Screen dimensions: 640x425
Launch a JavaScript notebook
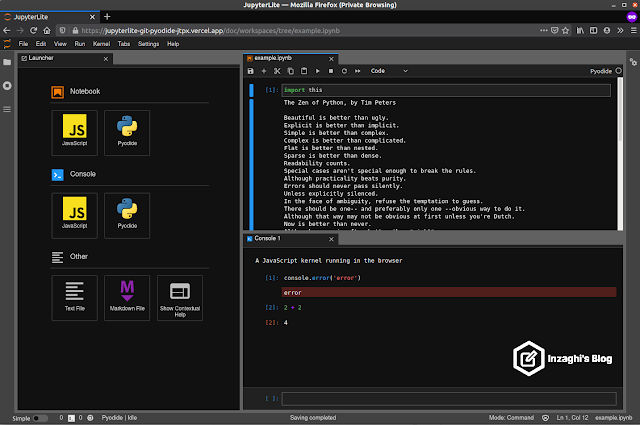(75, 133)
